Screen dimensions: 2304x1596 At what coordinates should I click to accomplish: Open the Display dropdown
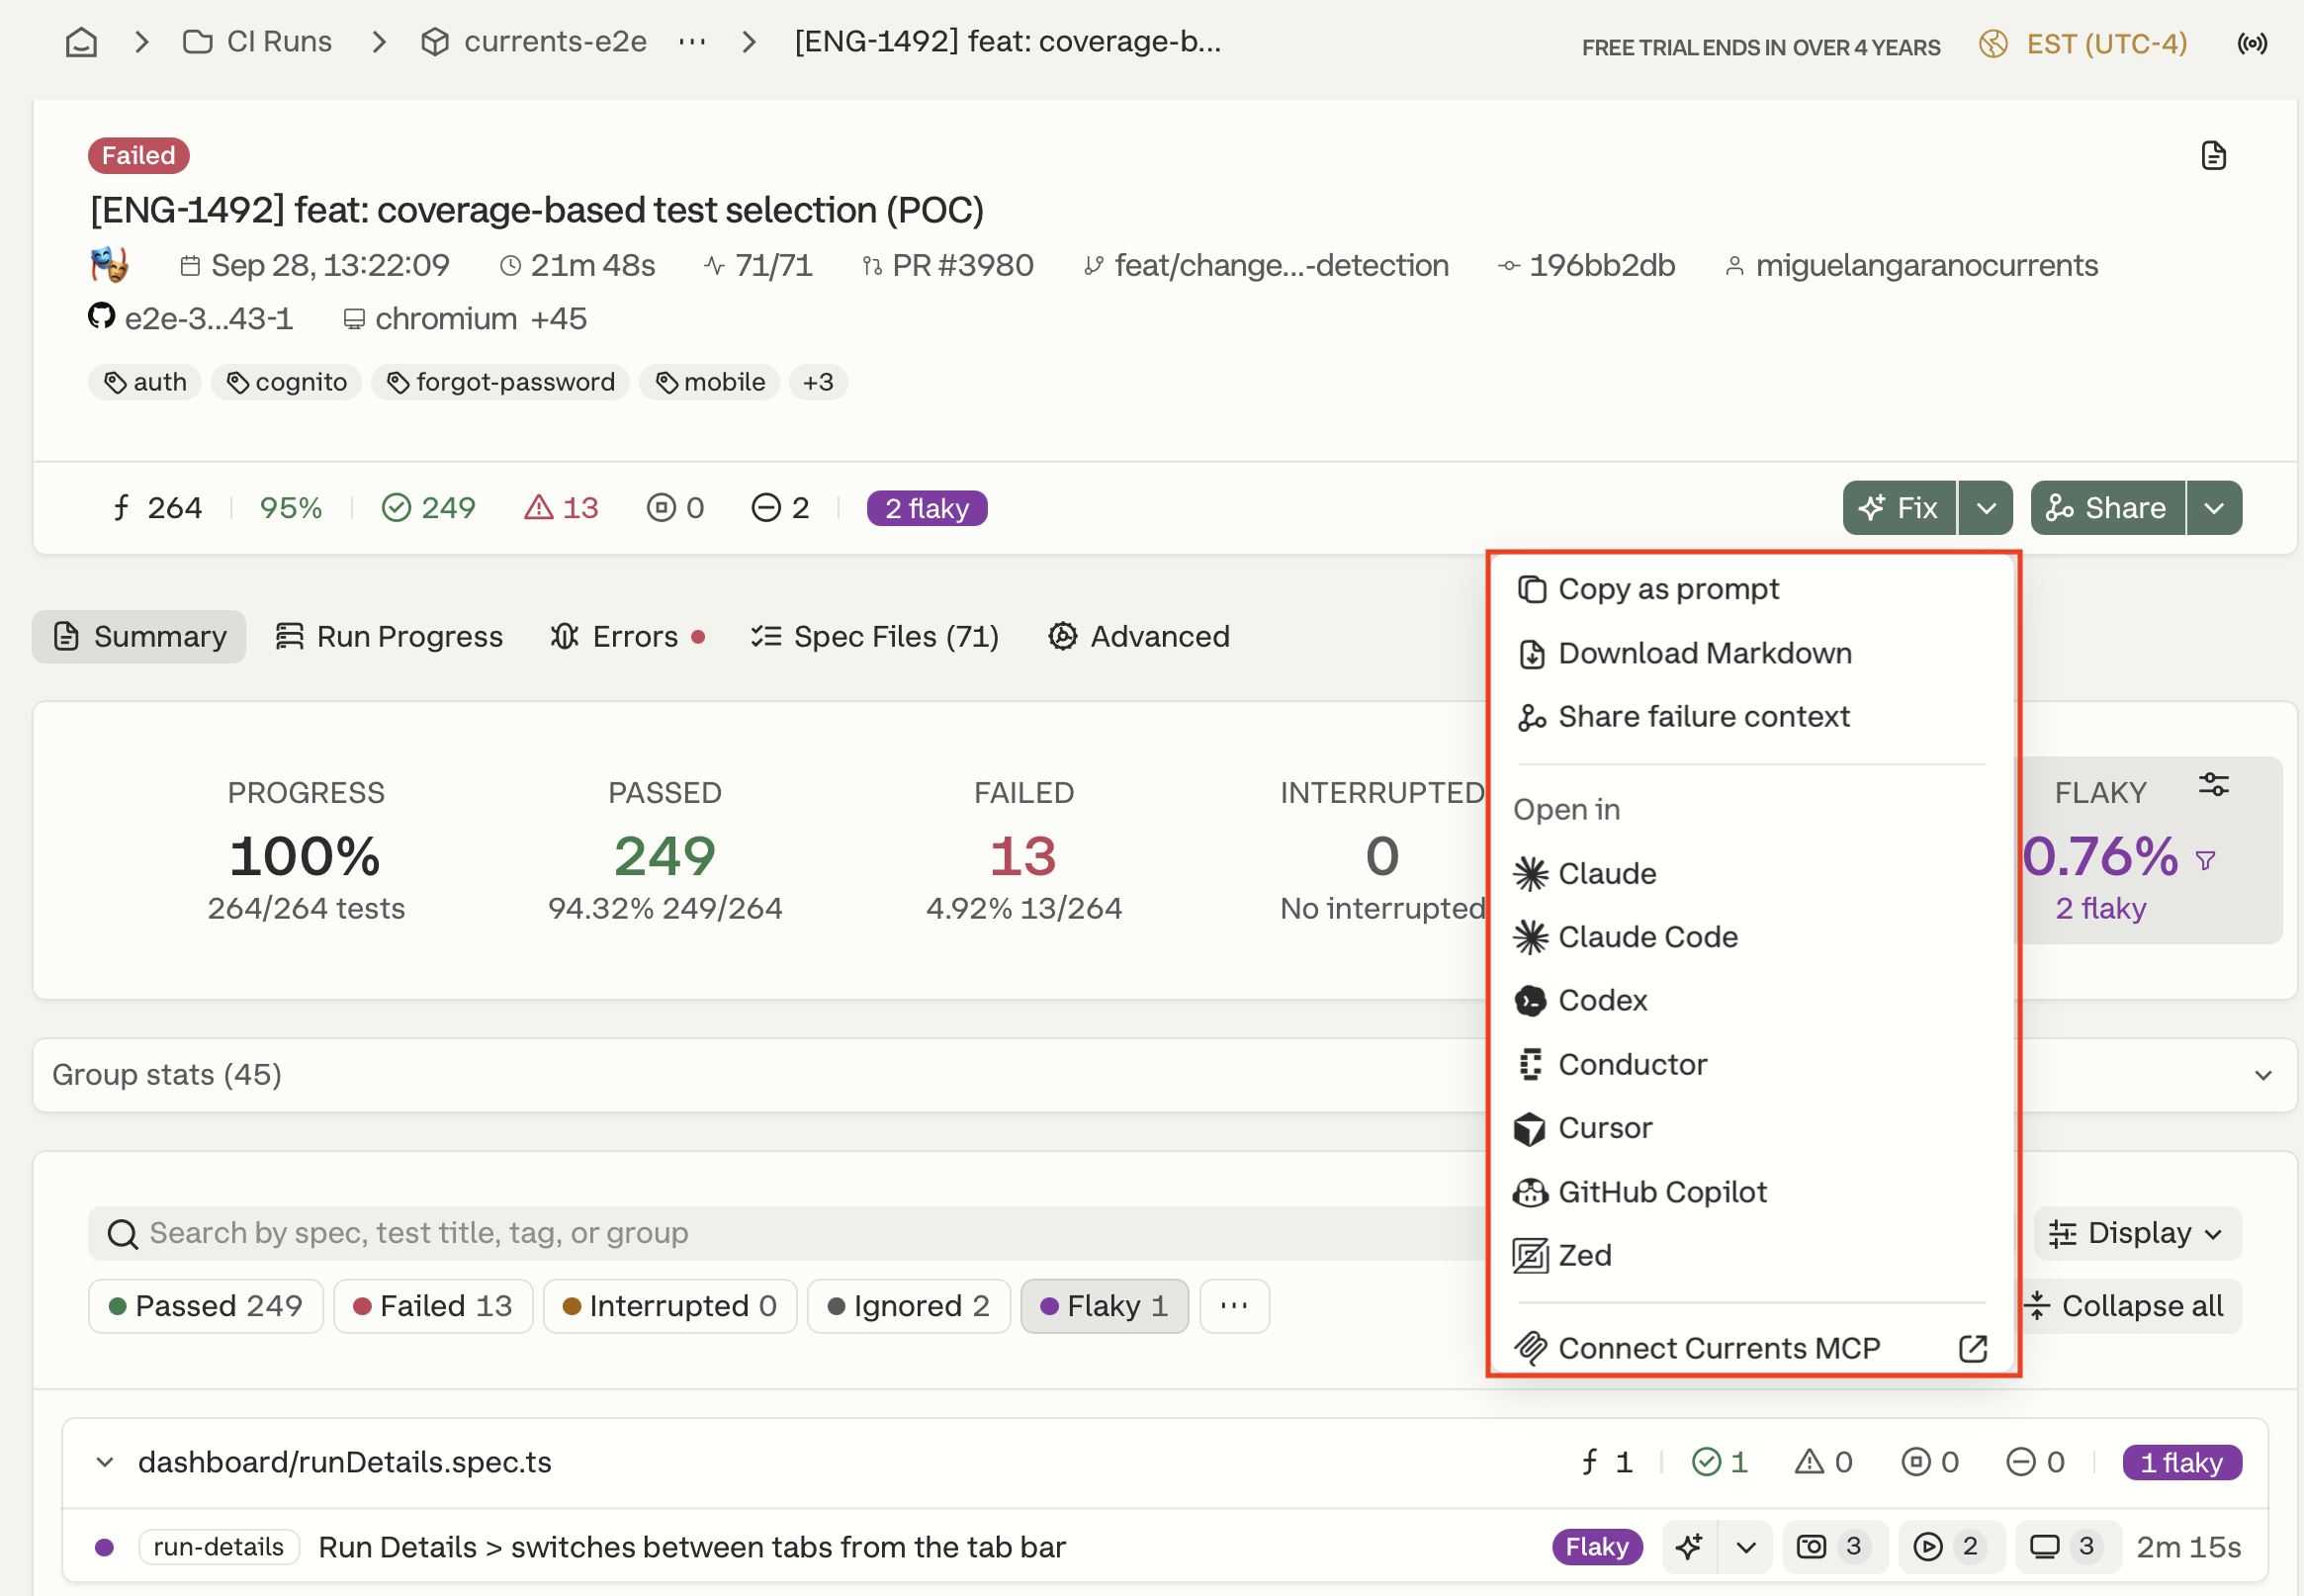point(2137,1233)
